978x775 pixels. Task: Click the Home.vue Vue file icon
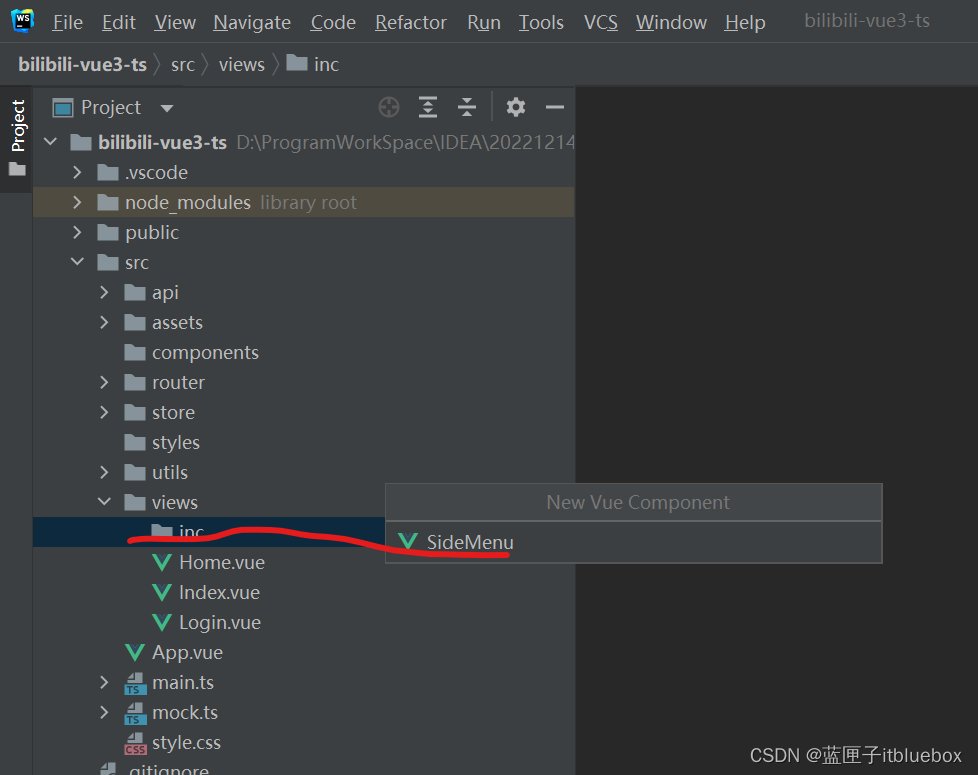162,562
